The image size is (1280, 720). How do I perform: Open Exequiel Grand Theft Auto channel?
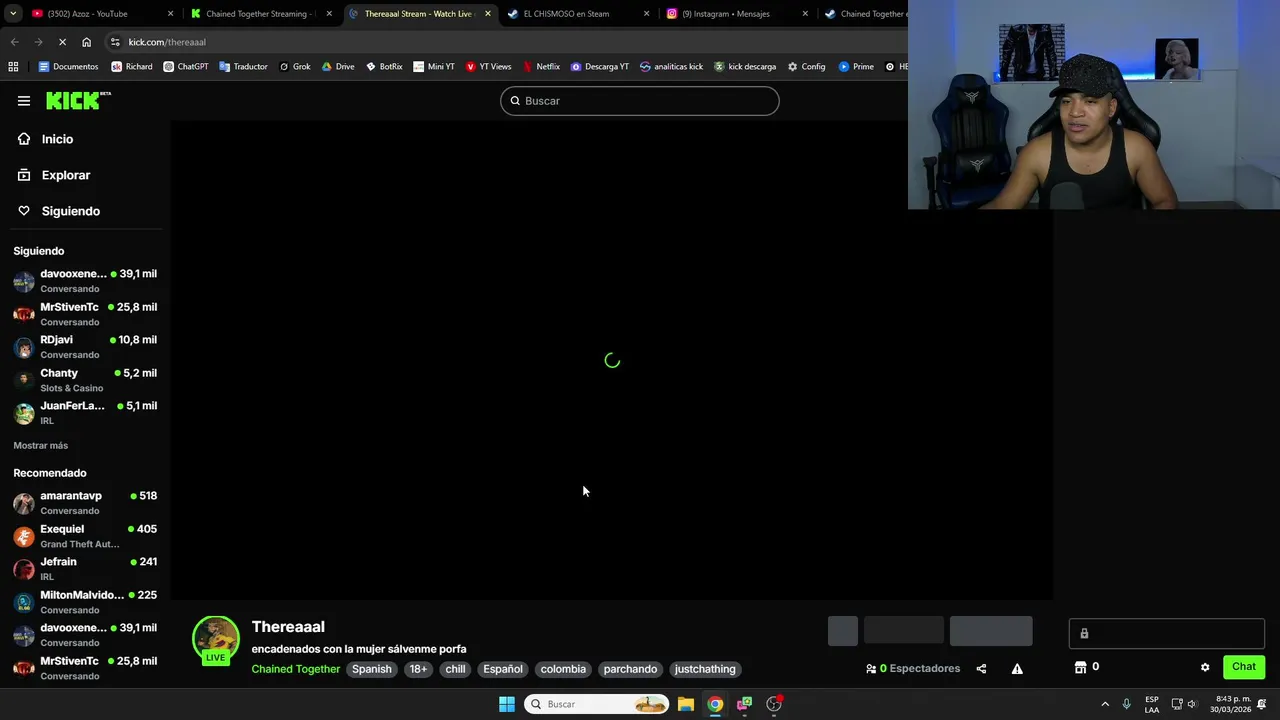point(85,536)
